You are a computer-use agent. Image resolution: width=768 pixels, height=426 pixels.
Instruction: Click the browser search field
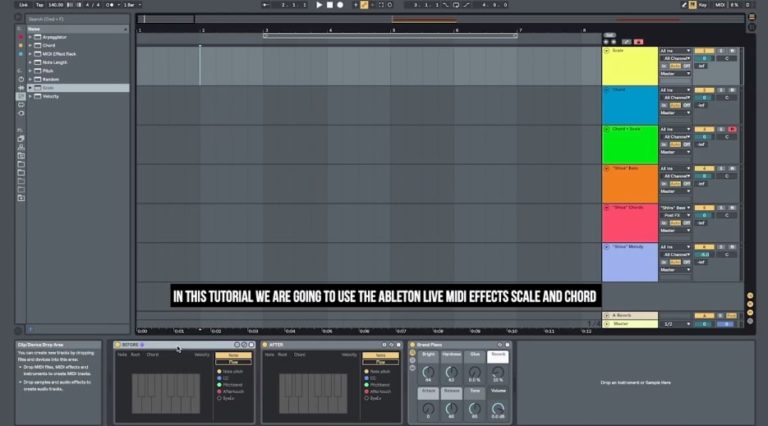click(x=75, y=19)
